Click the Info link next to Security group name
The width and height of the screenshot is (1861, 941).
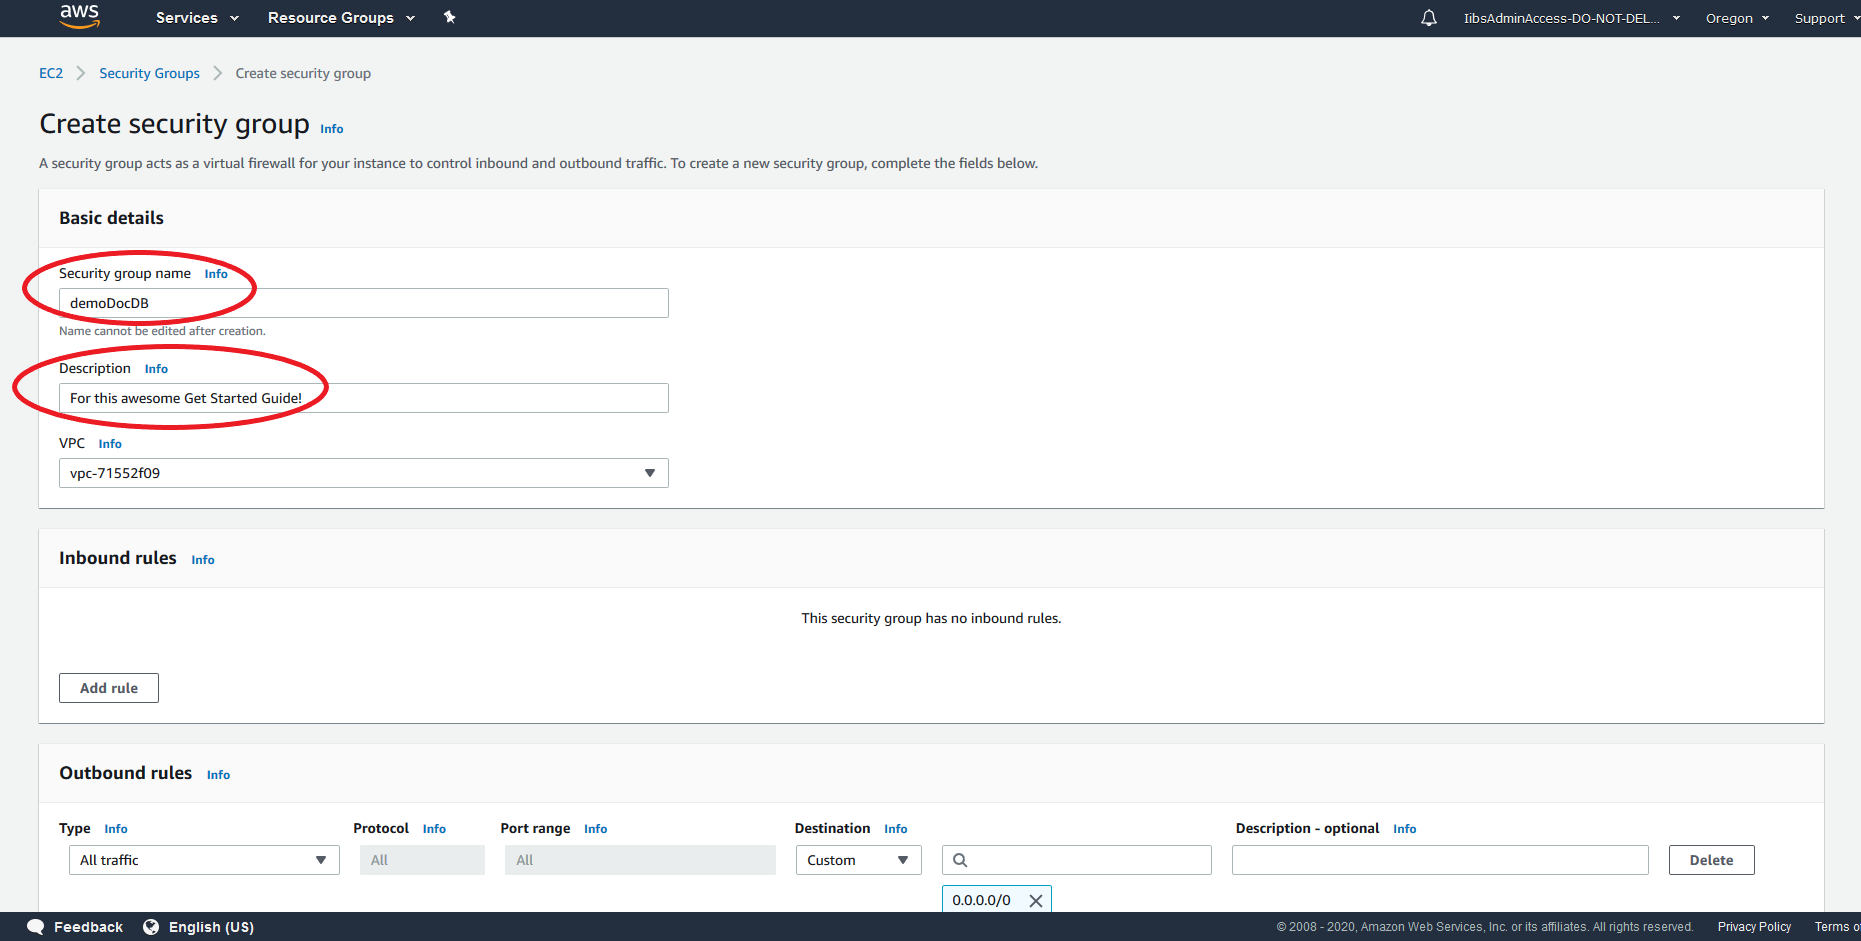pyautogui.click(x=215, y=273)
